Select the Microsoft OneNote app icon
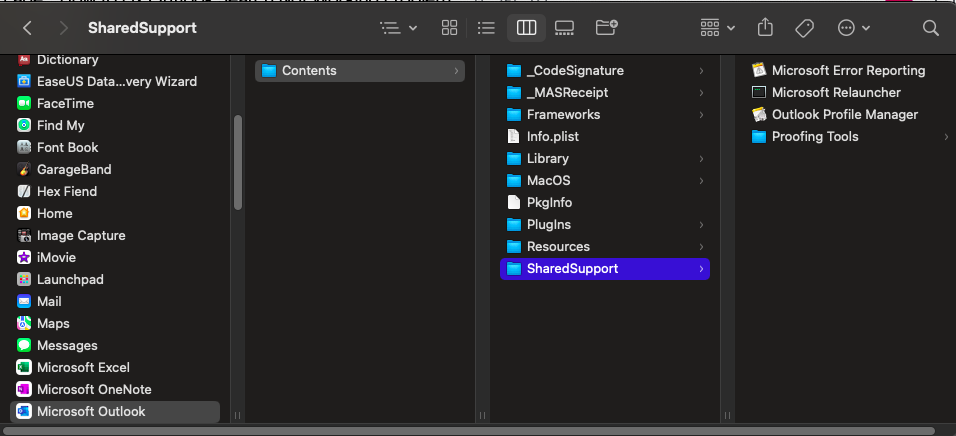Screen dimensions: 956x436 [x=24, y=389]
